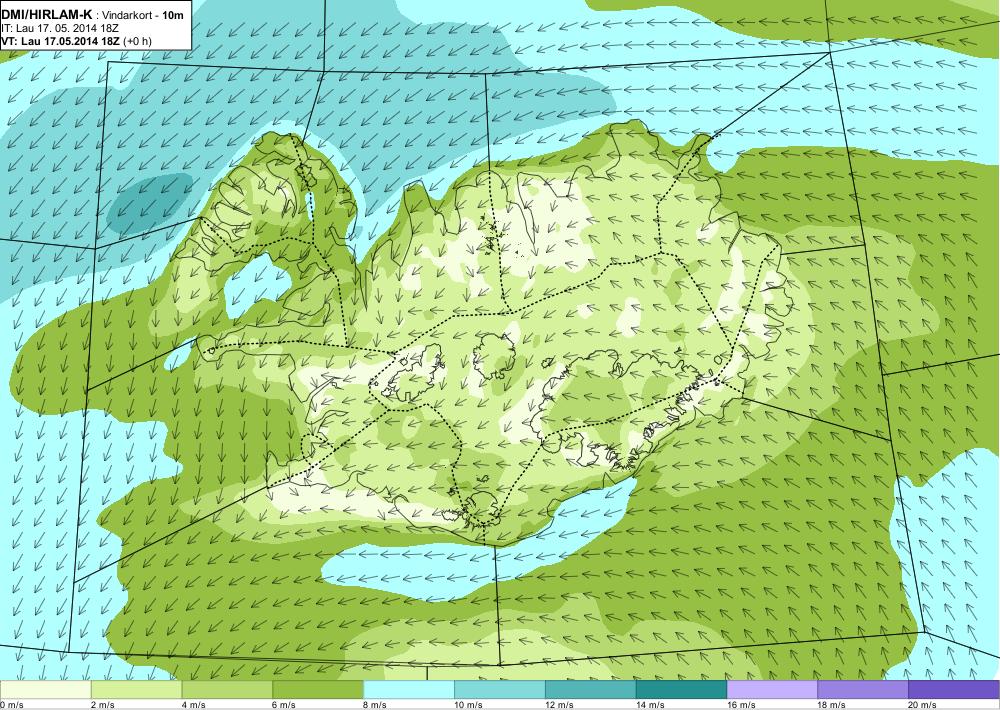Select the deep violet legend swatch above 20 m/s
Image resolution: width=1000 pixels, height=710 pixels.
tap(954, 690)
